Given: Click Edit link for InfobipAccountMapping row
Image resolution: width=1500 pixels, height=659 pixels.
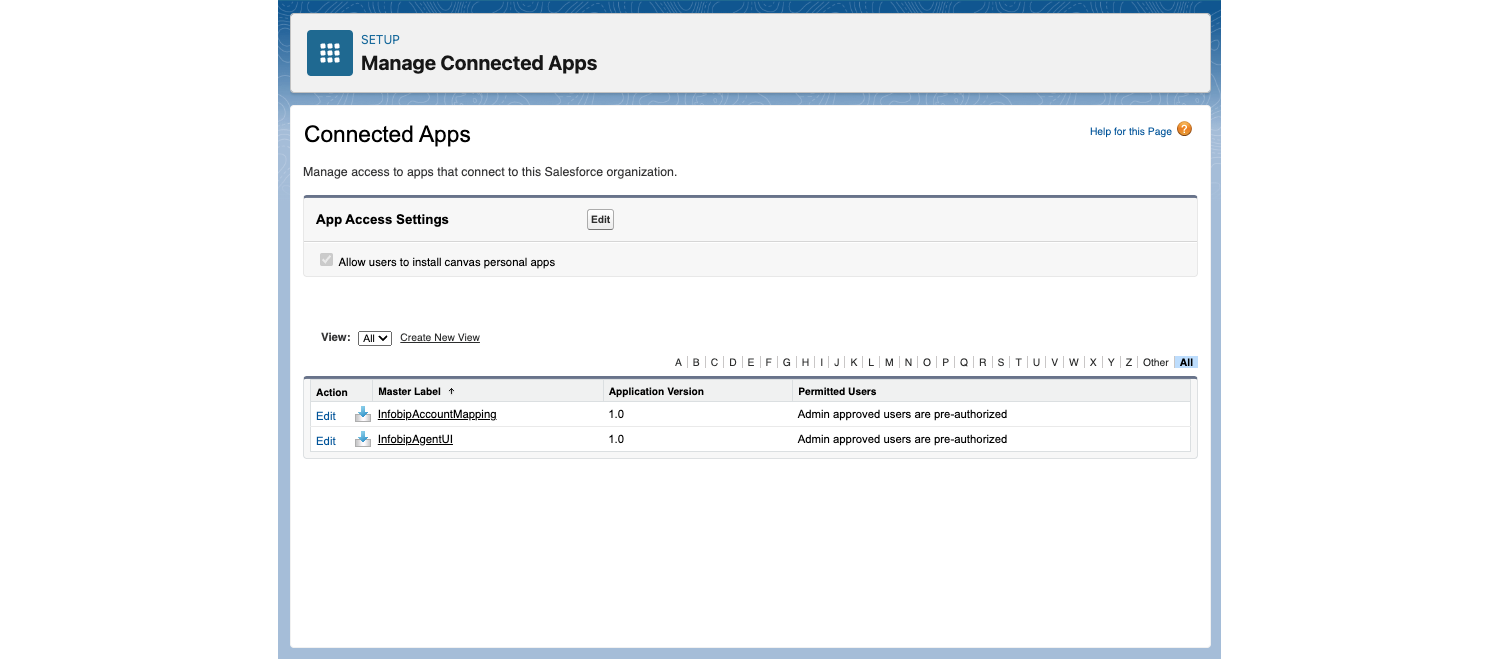Looking at the screenshot, I should [x=326, y=416].
